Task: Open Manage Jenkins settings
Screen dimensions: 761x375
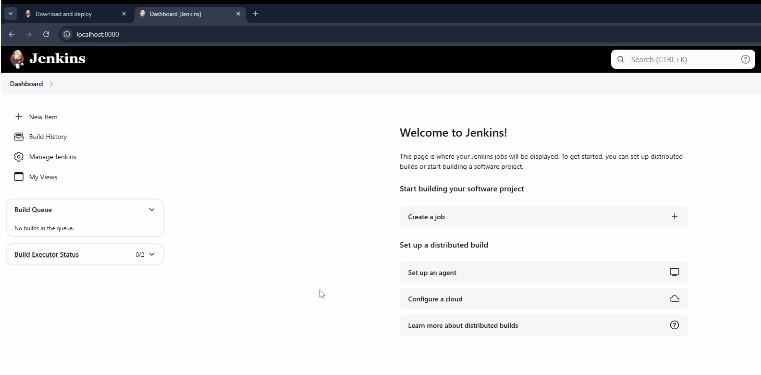Action: click(52, 157)
